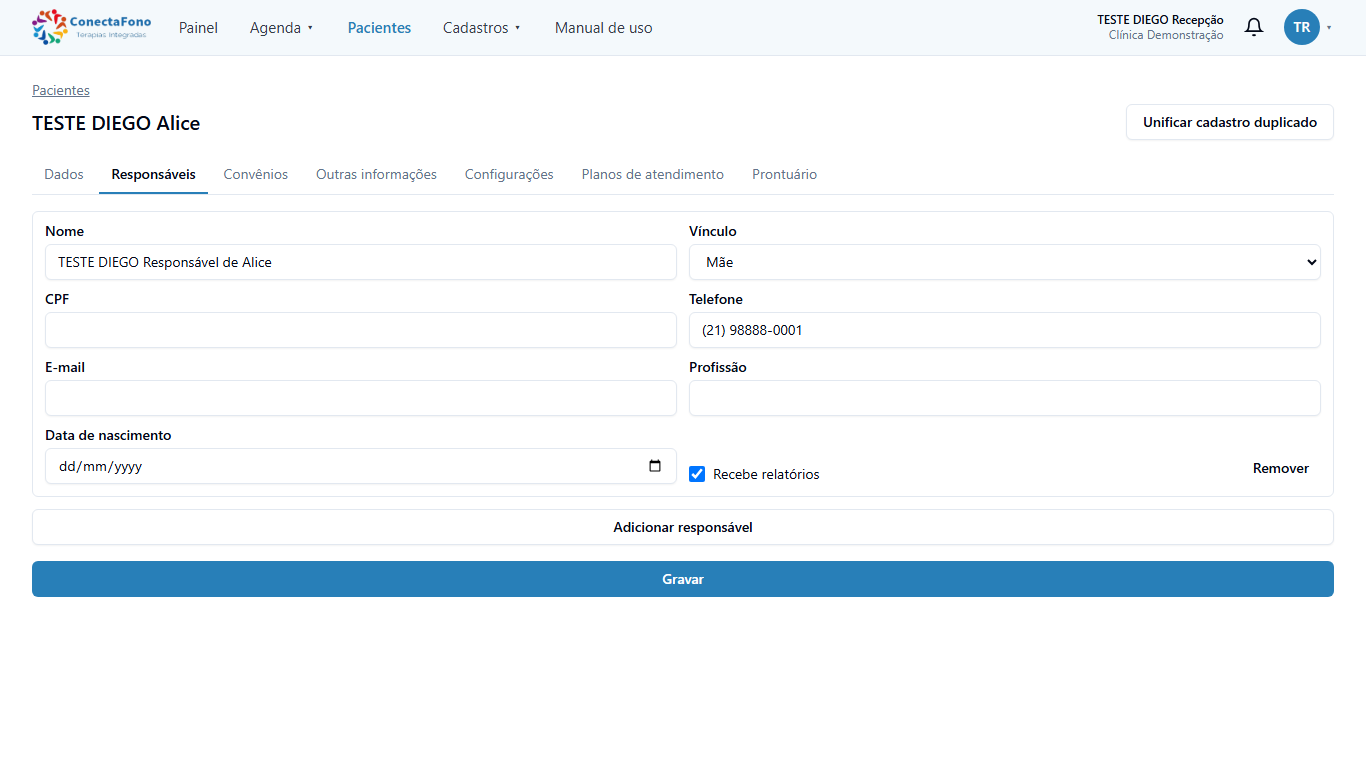1366x768 pixels.
Task: Click Unificar cadastro duplicado button
Action: point(1229,122)
